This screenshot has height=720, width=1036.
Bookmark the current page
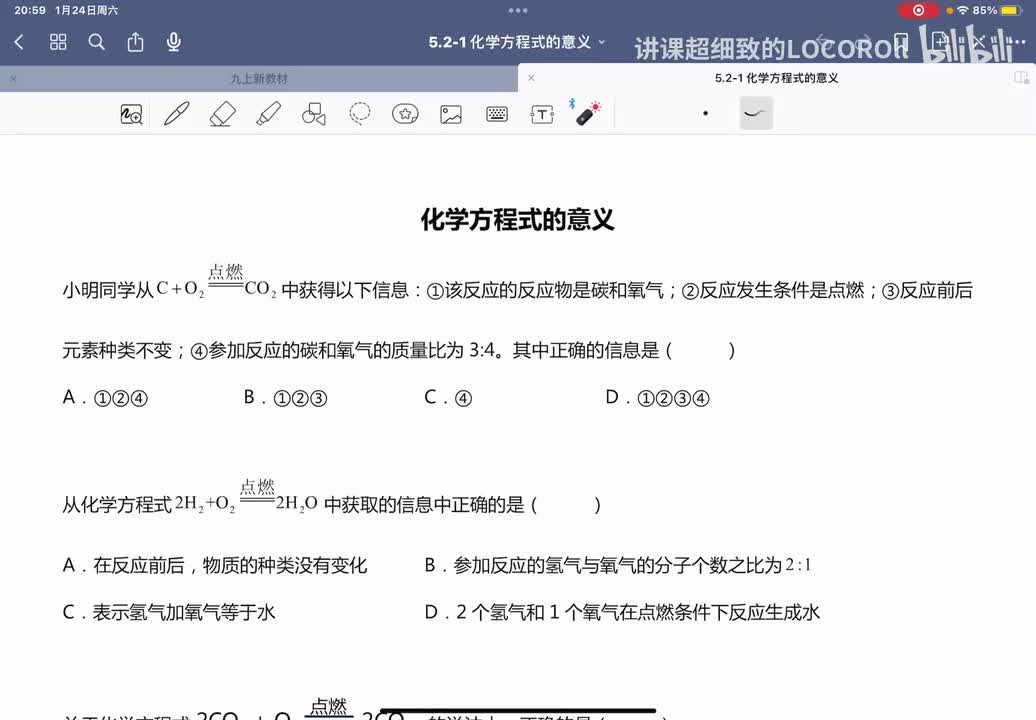point(901,42)
